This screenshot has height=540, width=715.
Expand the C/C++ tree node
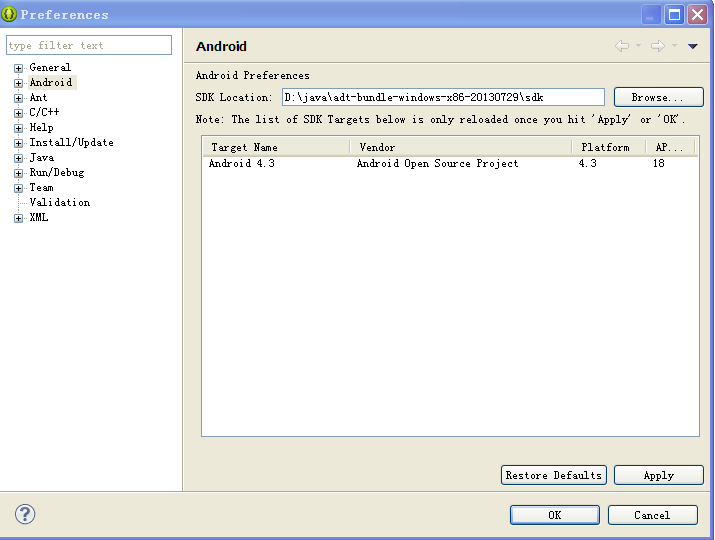click(x=18, y=113)
